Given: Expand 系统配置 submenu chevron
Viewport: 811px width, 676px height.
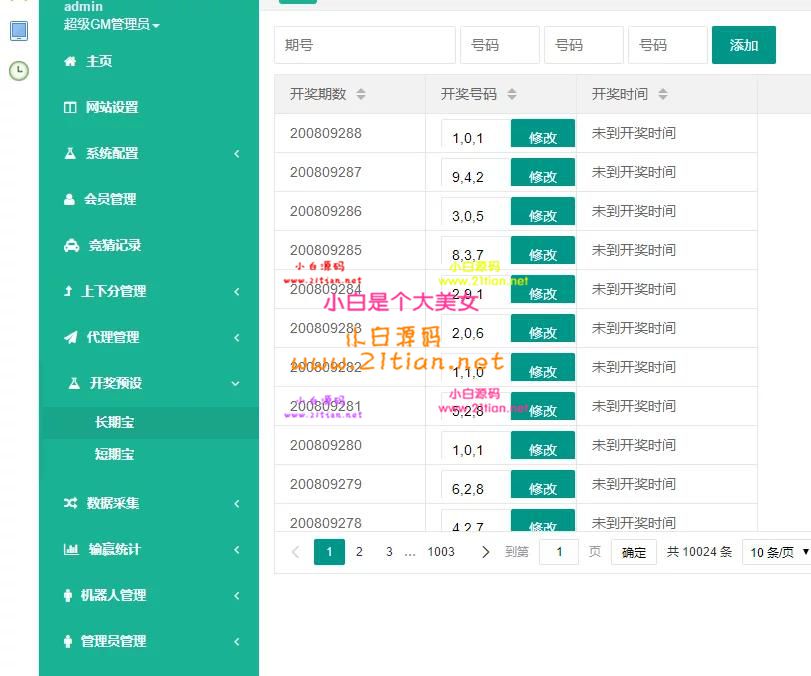Looking at the screenshot, I should tap(236, 154).
